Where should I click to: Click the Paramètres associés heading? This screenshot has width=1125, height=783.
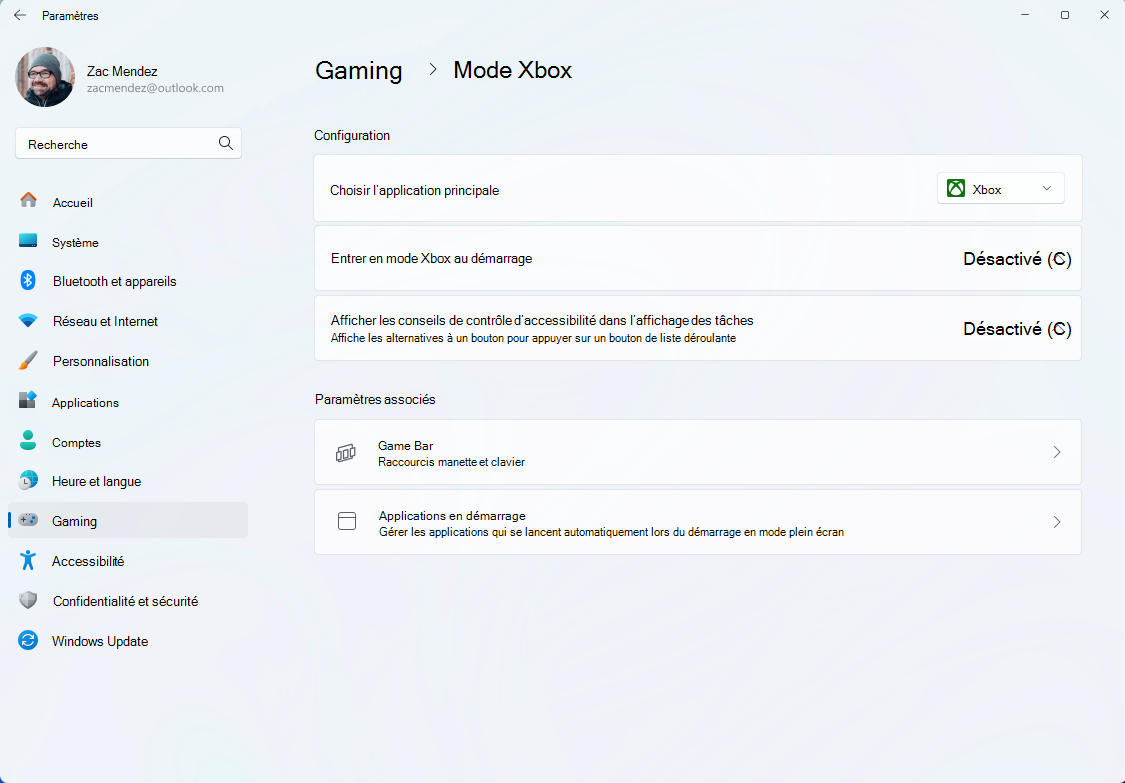click(x=375, y=399)
